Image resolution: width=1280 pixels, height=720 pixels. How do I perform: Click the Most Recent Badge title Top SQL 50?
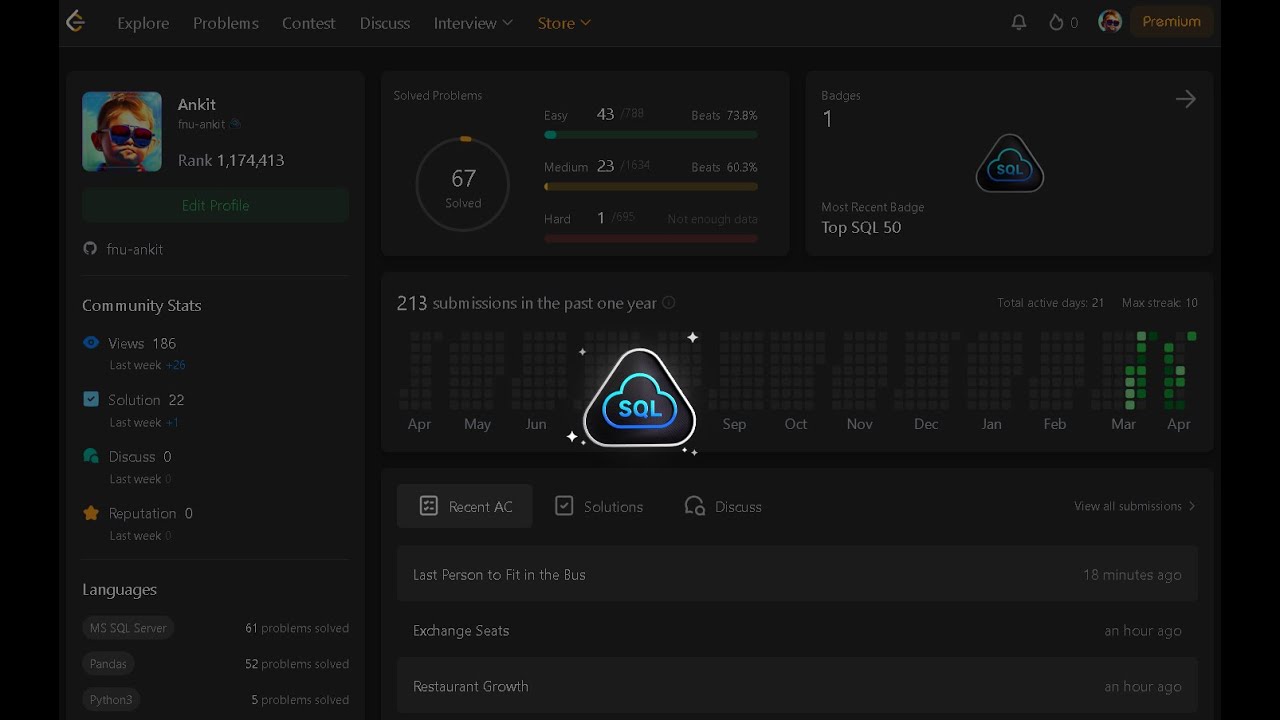click(x=861, y=227)
